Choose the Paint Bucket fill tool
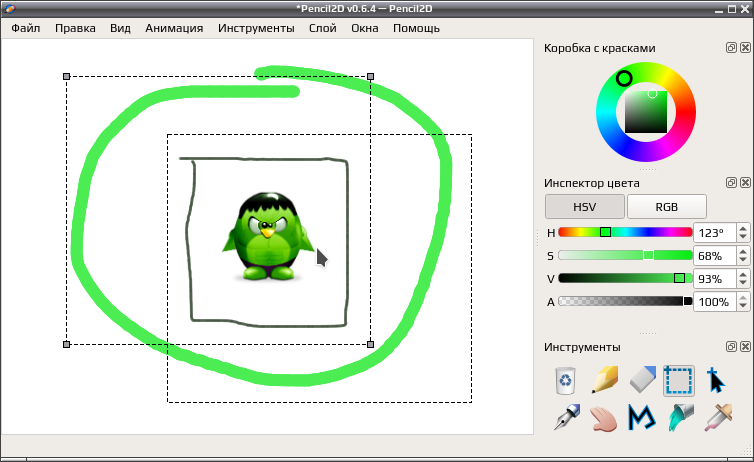Image resolution: width=754 pixels, height=462 pixels. (680, 417)
